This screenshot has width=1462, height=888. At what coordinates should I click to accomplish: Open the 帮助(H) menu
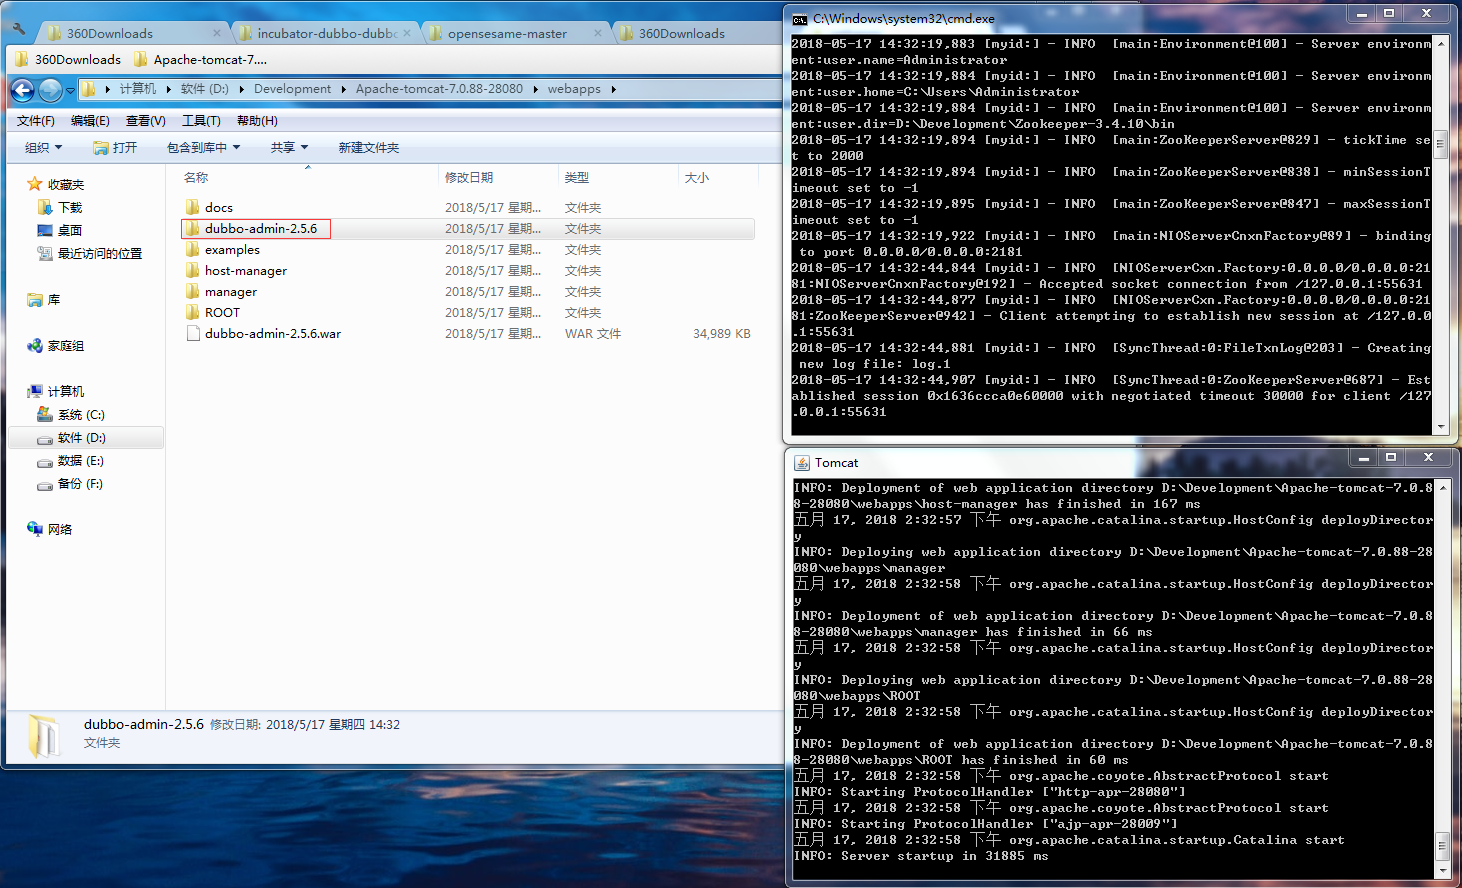click(257, 121)
